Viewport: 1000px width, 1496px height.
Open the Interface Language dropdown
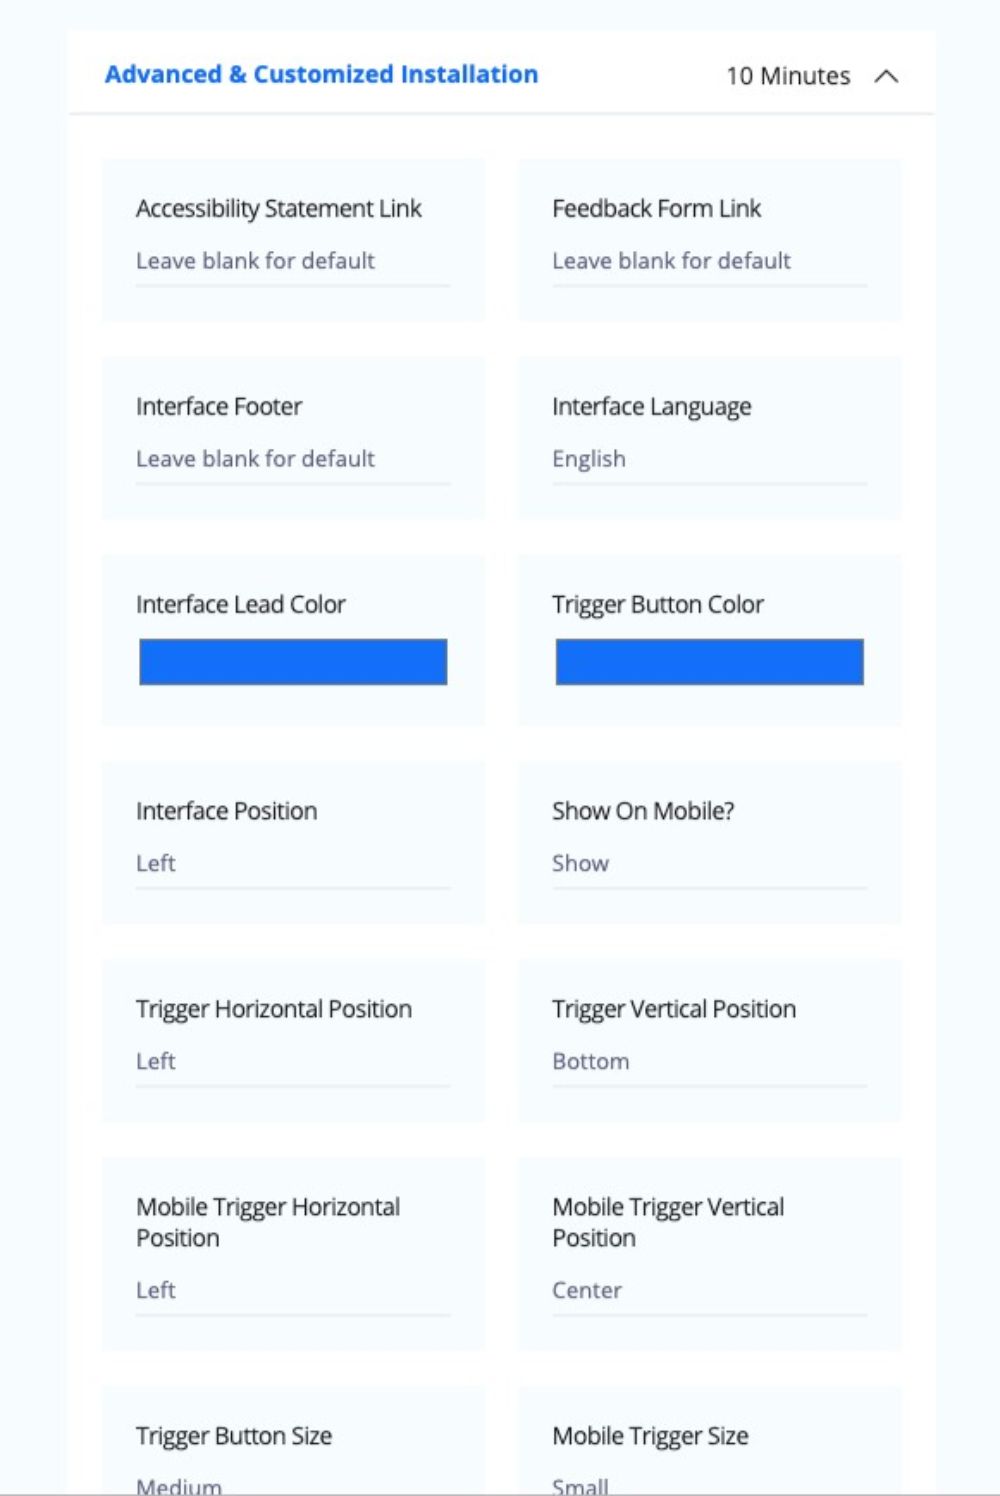point(709,459)
